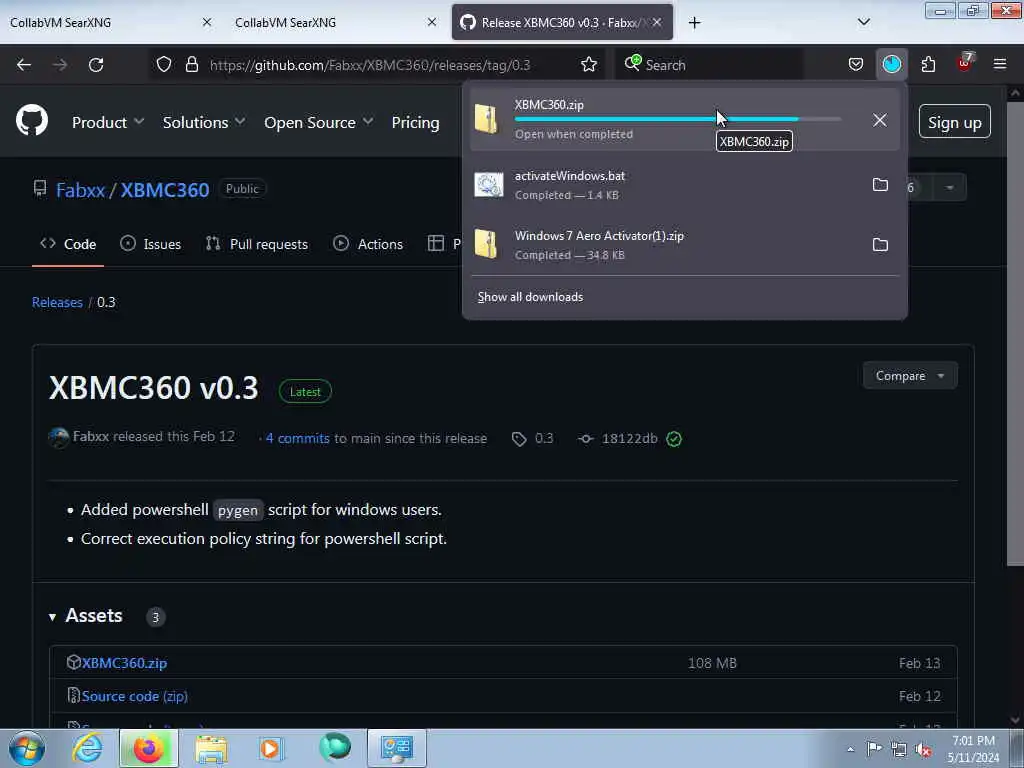Toggle the Firefox downloads panel button
Screen dimensions: 1024x768
click(891, 64)
